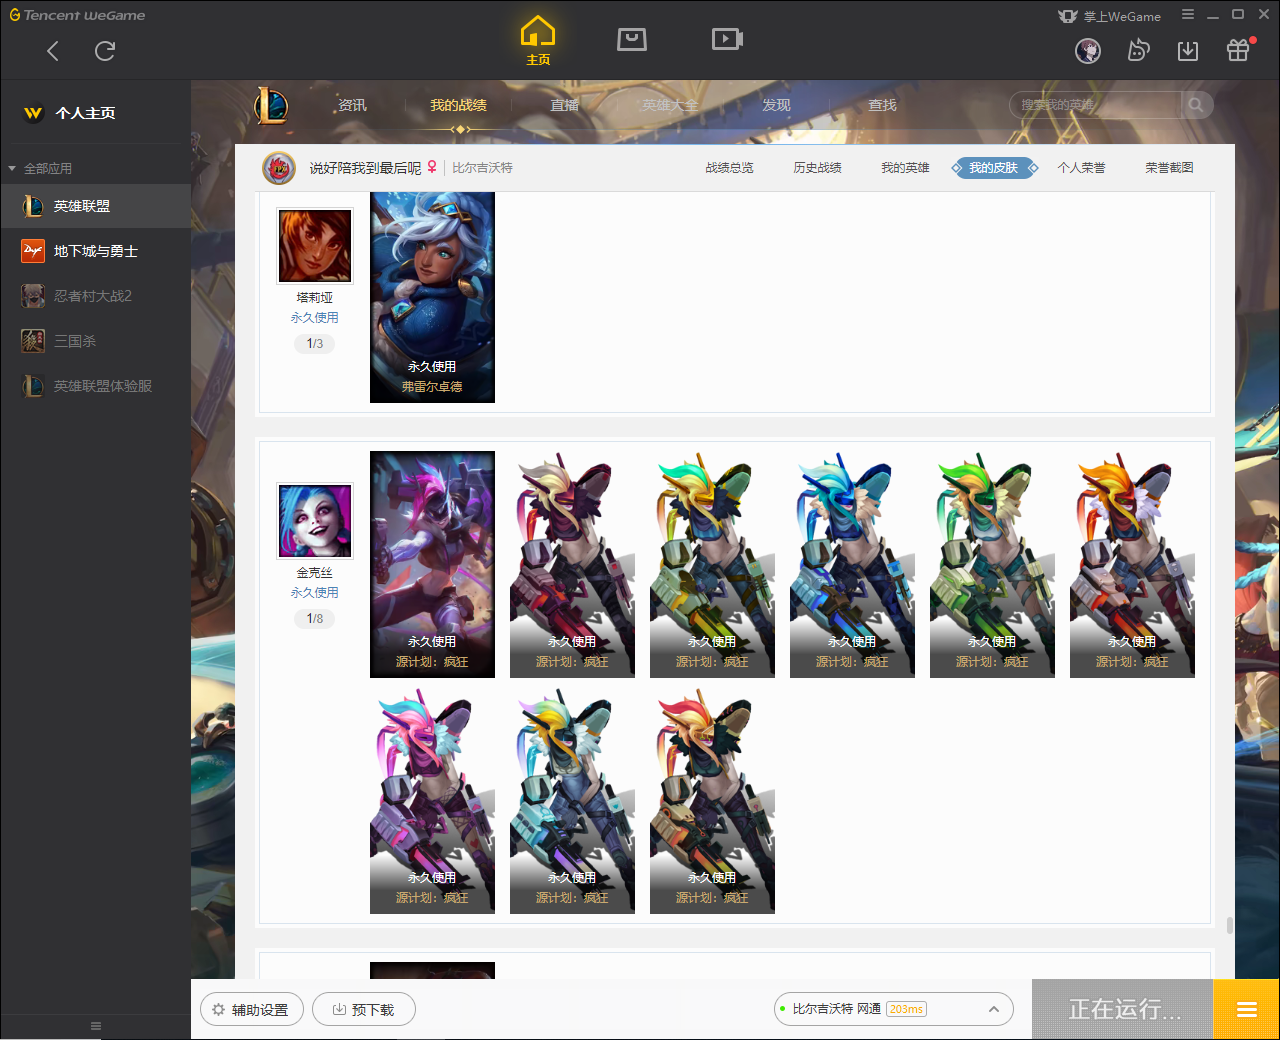Click the 正在运行 button
1280x1040 pixels.
pos(1123,1010)
